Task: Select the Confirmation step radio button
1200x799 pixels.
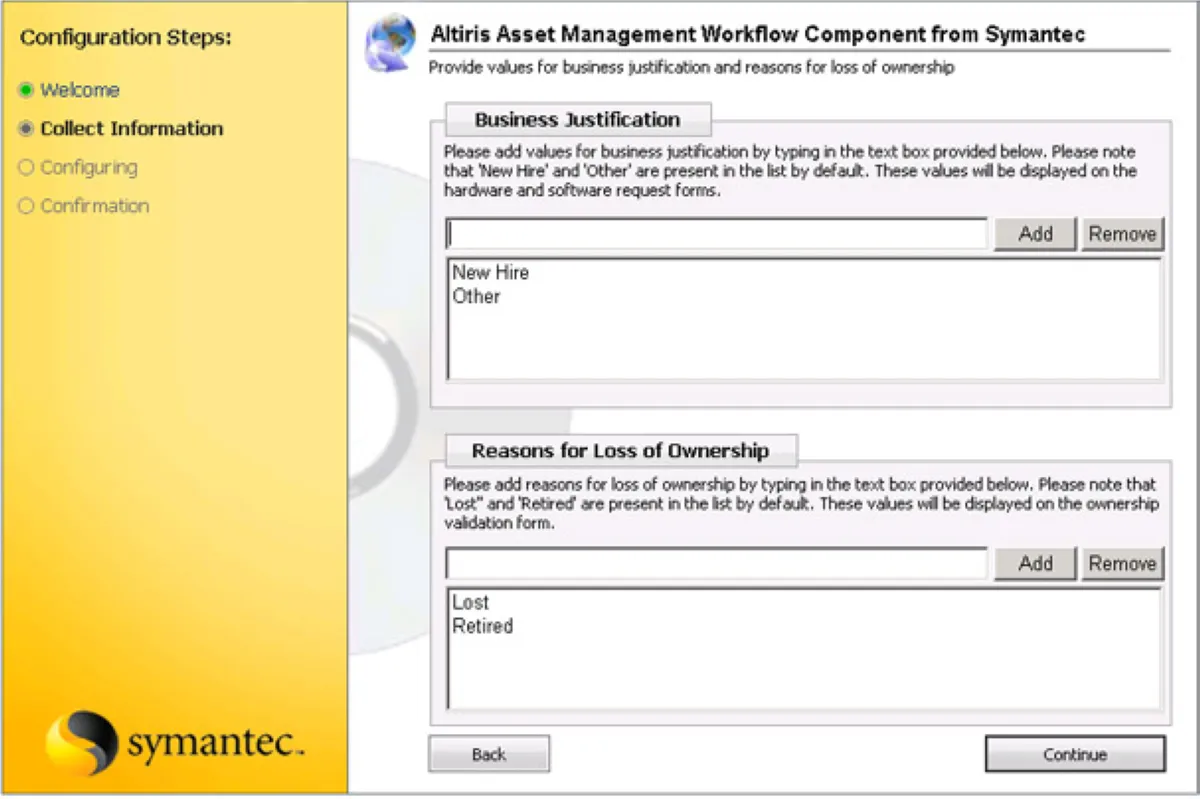Action: tap(26, 206)
